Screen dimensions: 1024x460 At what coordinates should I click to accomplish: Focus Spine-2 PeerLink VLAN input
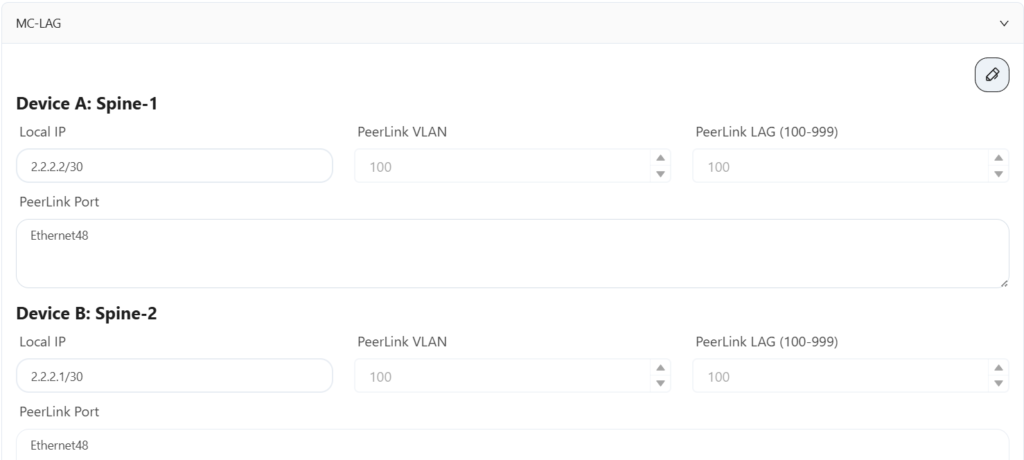pyautogui.click(x=500, y=376)
